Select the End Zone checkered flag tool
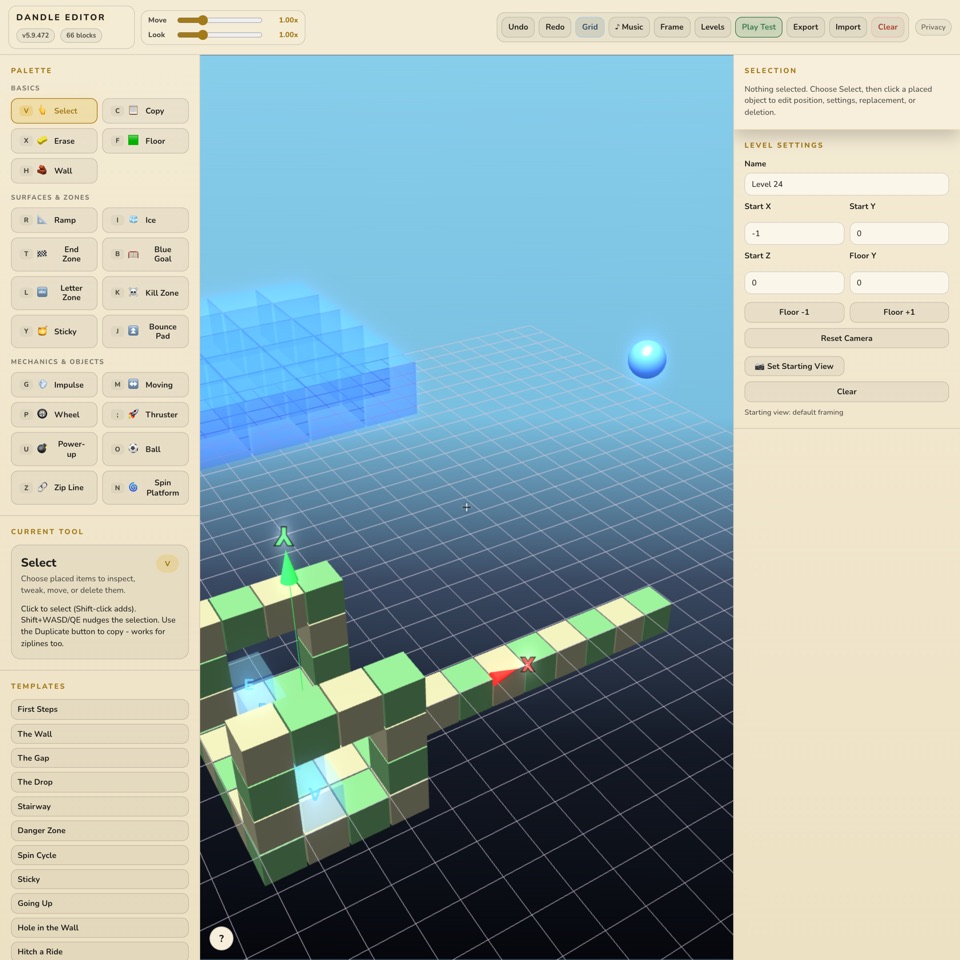Viewport: 960px width, 960px height. click(54, 254)
